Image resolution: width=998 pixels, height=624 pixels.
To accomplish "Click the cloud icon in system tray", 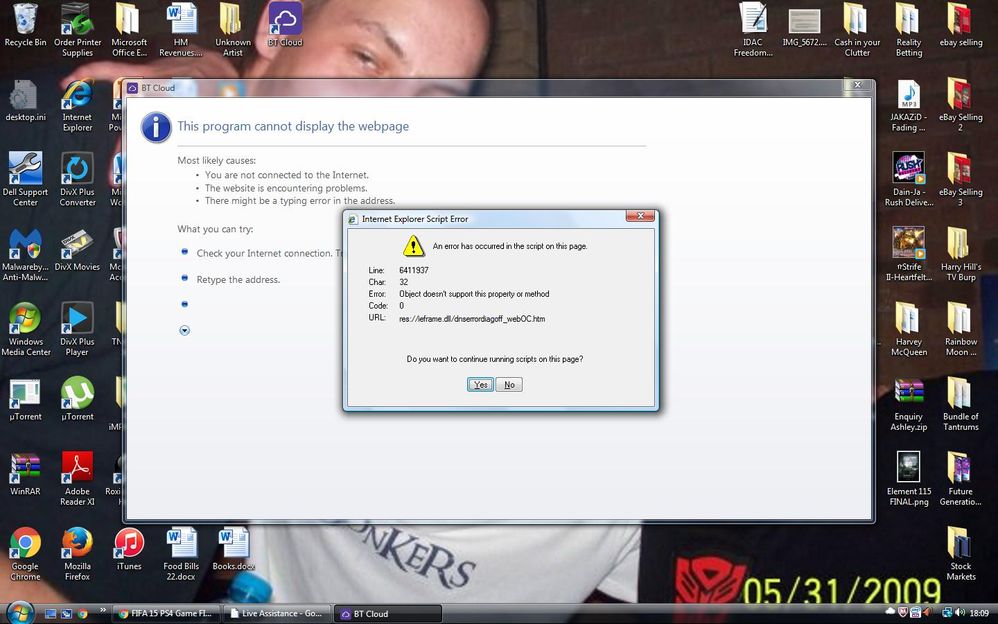I will pyautogui.click(x=890, y=613).
